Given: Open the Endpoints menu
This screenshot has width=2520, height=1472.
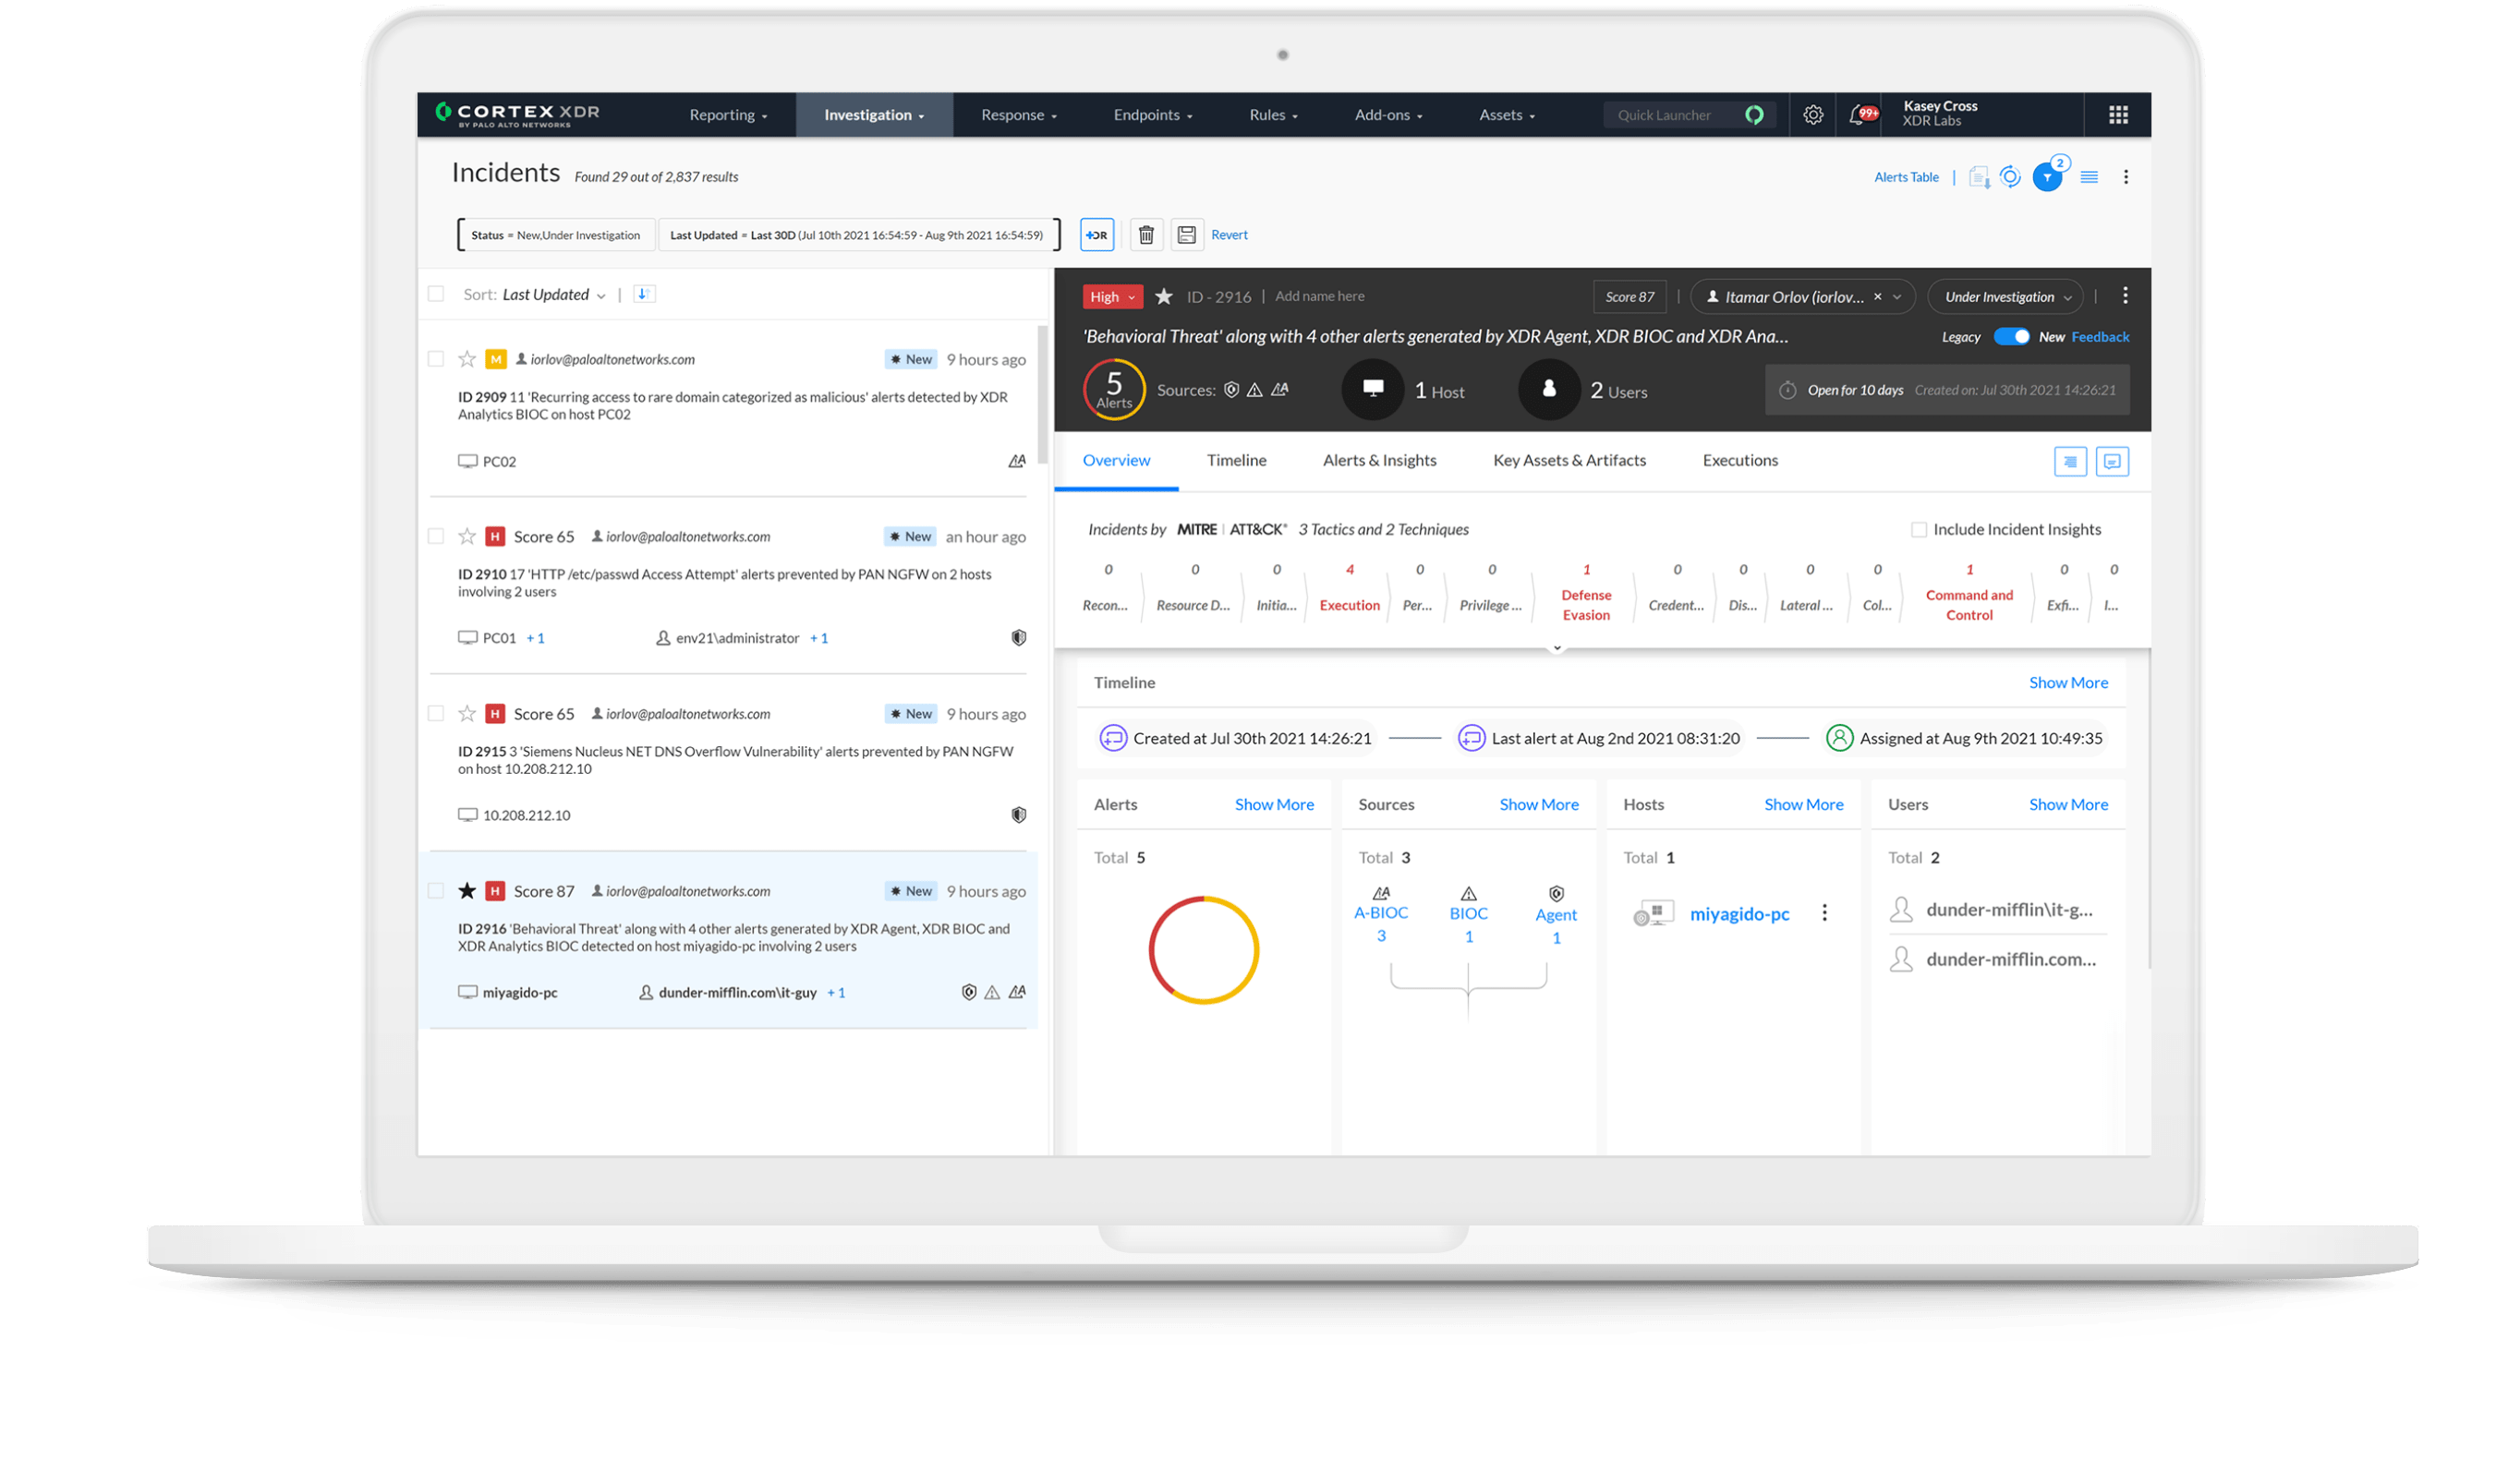Looking at the screenshot, I should coord(1151,114).
